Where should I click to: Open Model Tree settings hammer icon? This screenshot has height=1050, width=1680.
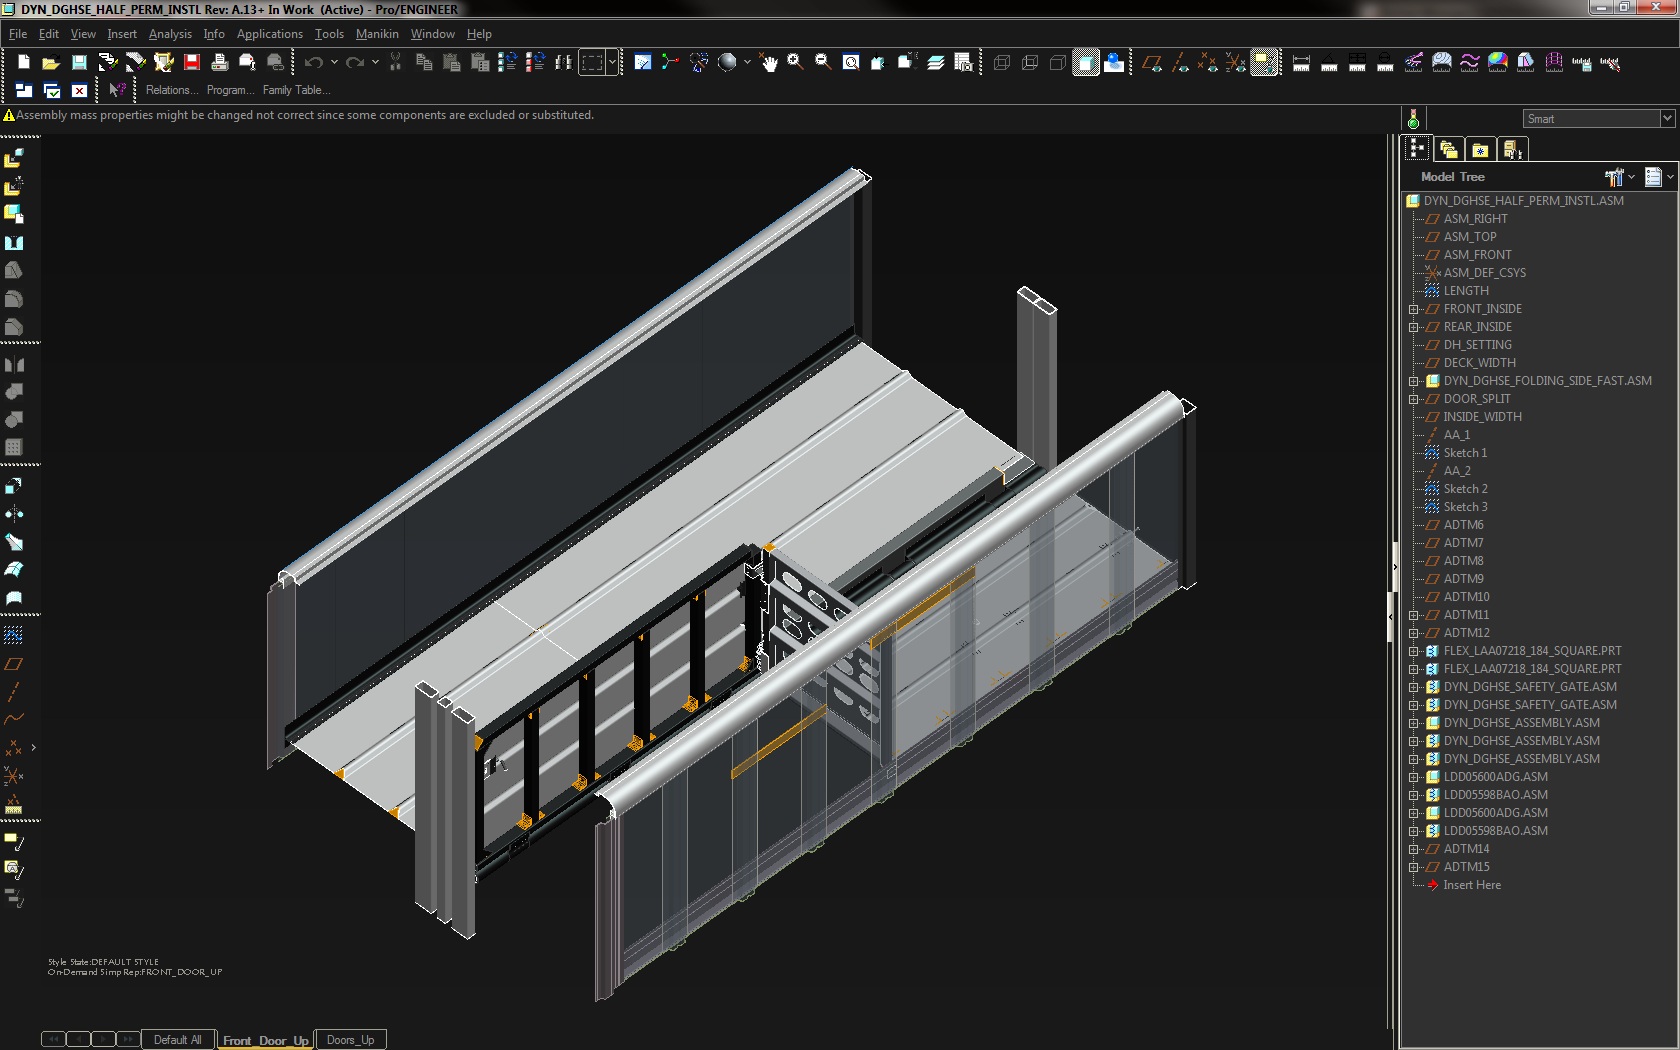pyautogui.click(x=1614, y=177)
